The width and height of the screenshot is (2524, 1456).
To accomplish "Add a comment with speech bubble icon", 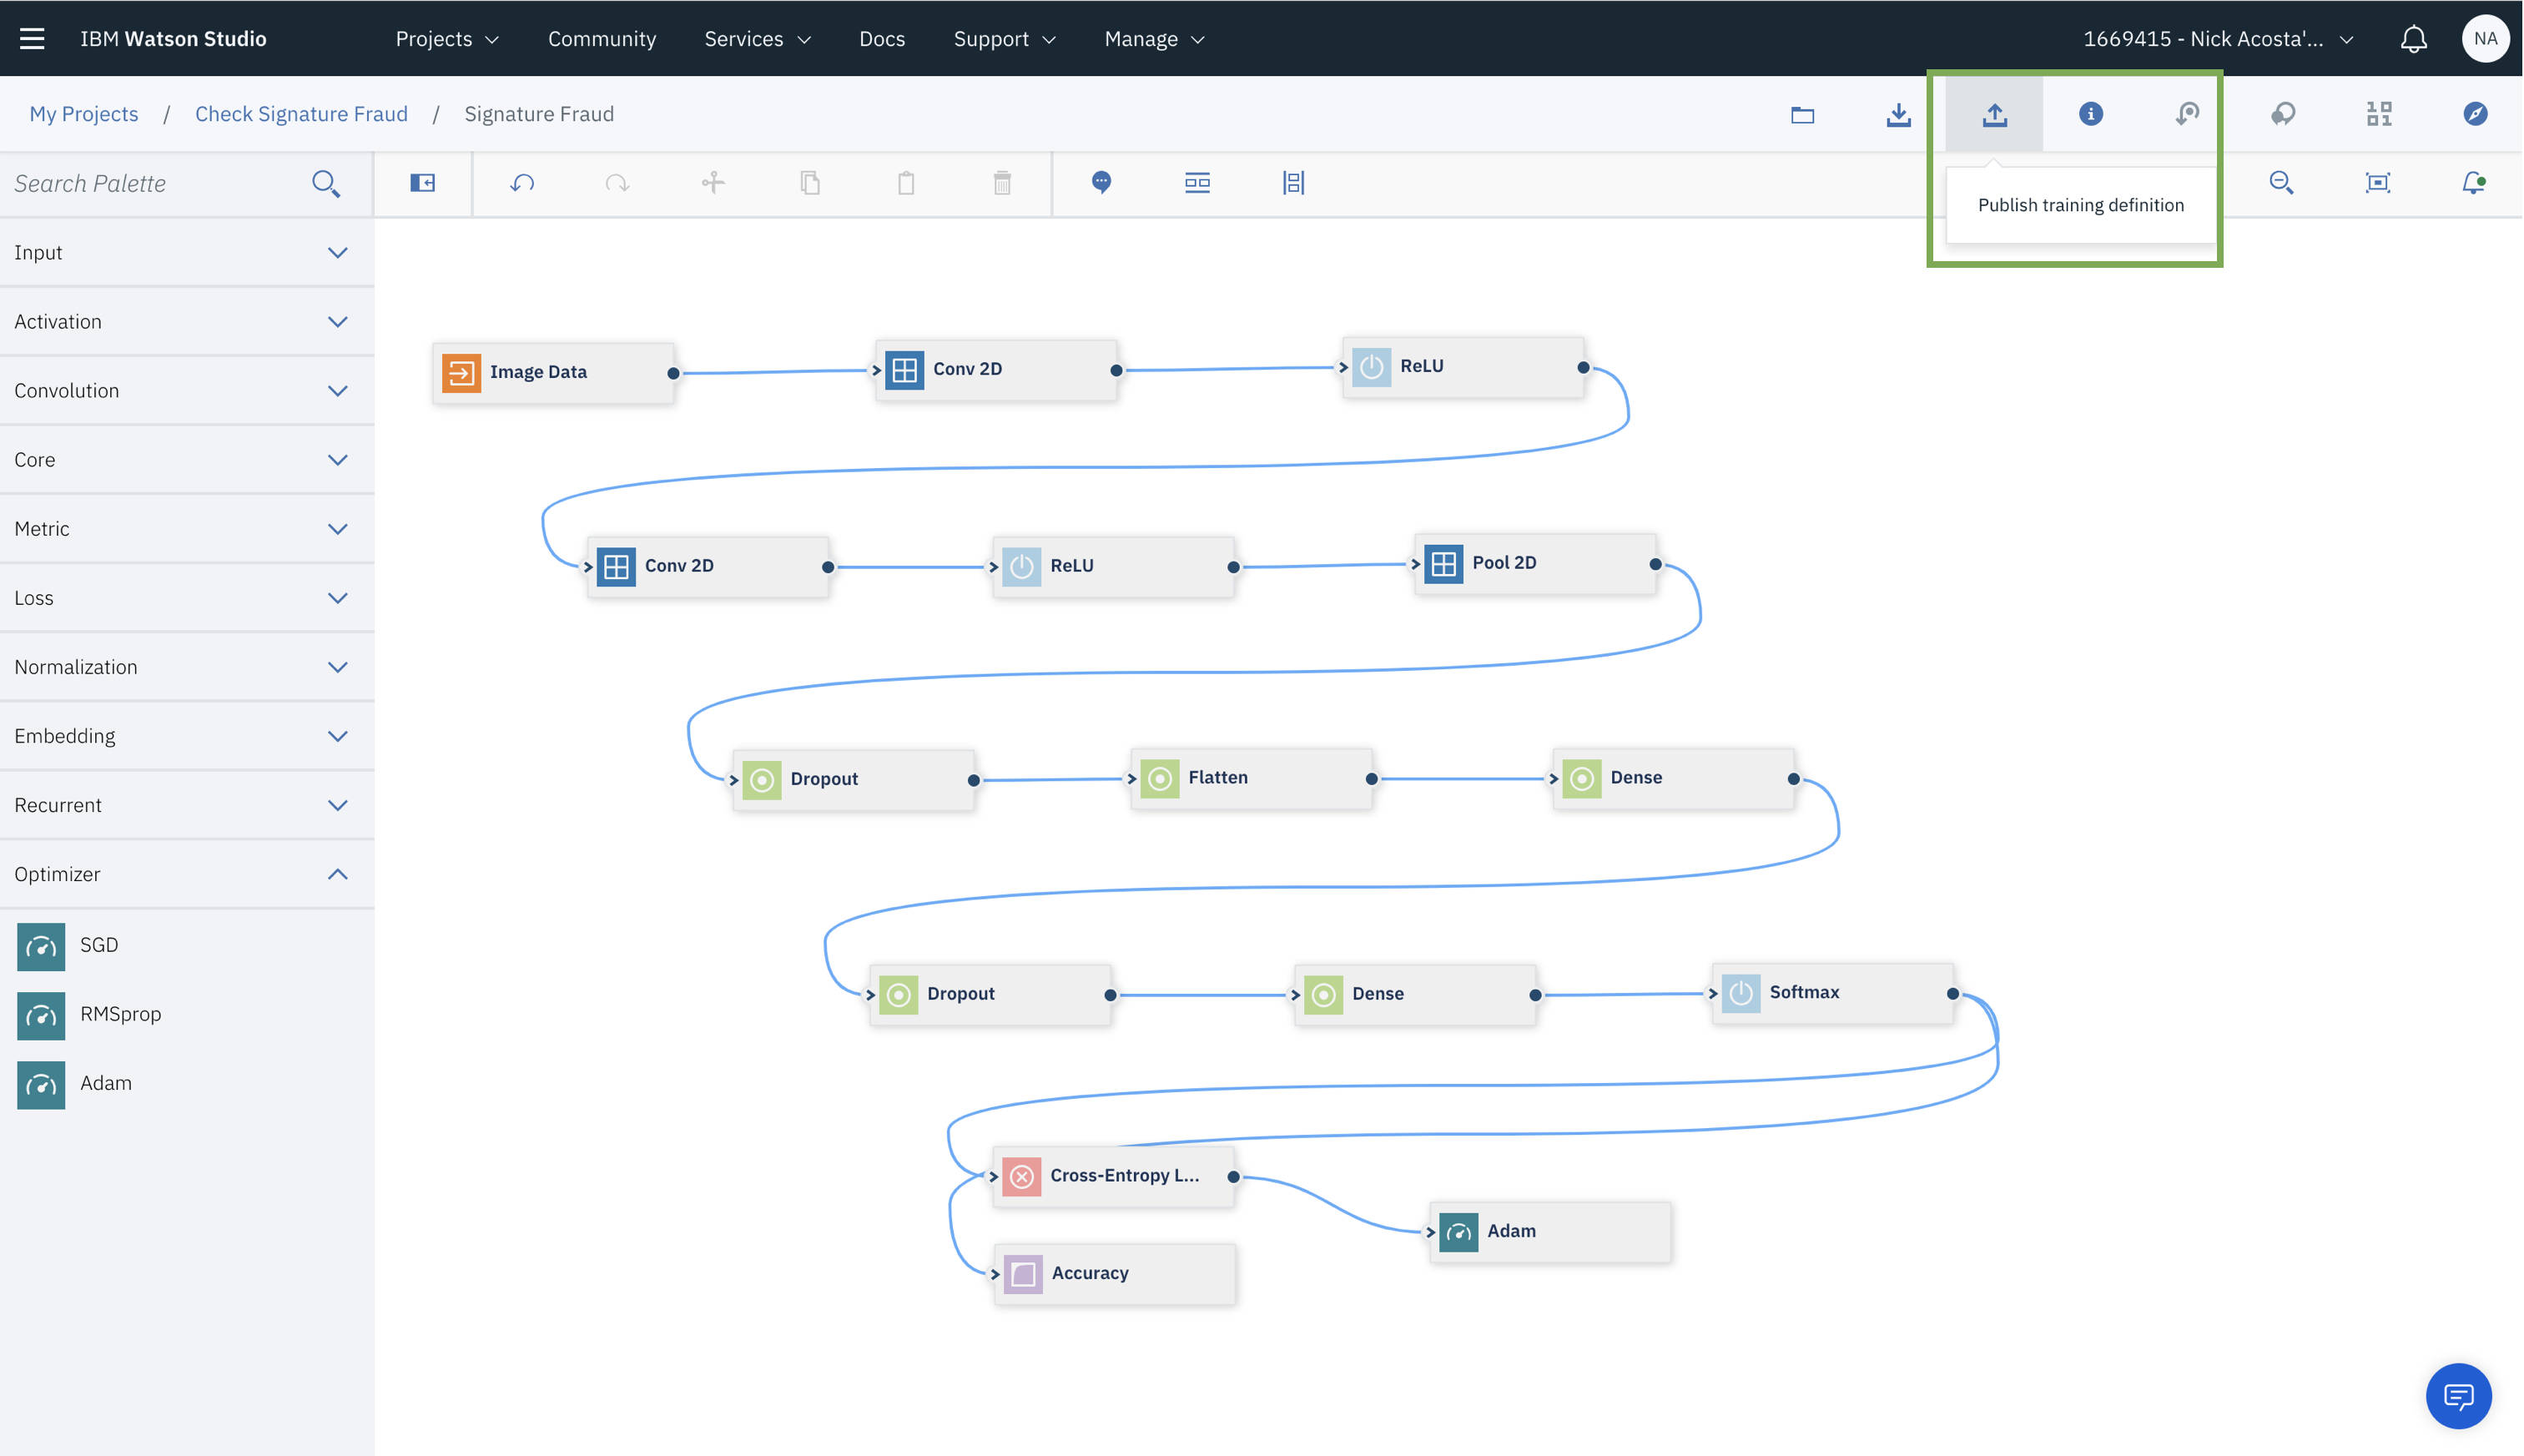I will 1101,182.
